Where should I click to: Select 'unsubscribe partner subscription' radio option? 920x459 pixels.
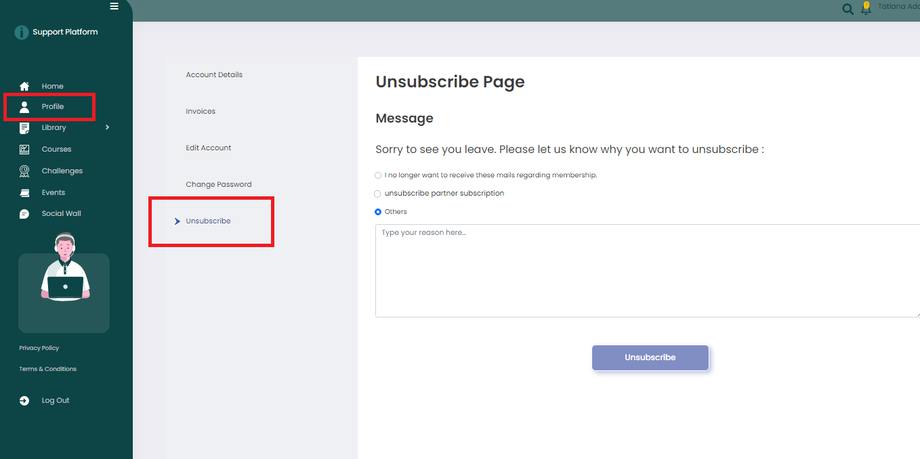[x=378, y=193]
